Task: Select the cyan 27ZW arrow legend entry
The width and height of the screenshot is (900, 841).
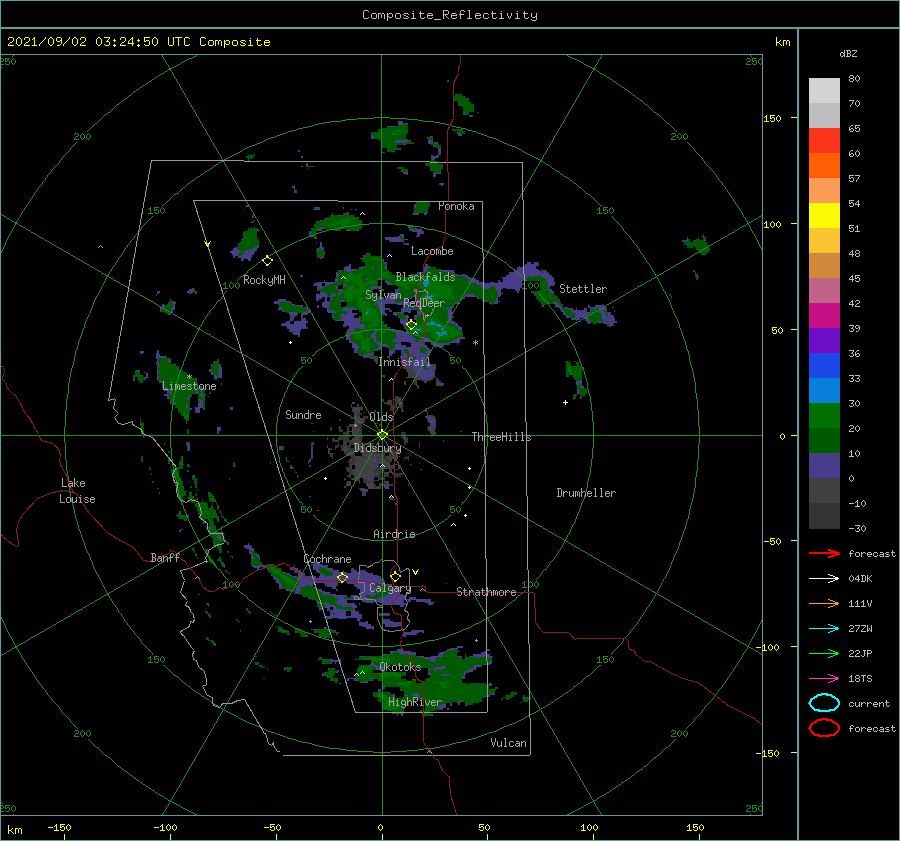Action: 824,629
